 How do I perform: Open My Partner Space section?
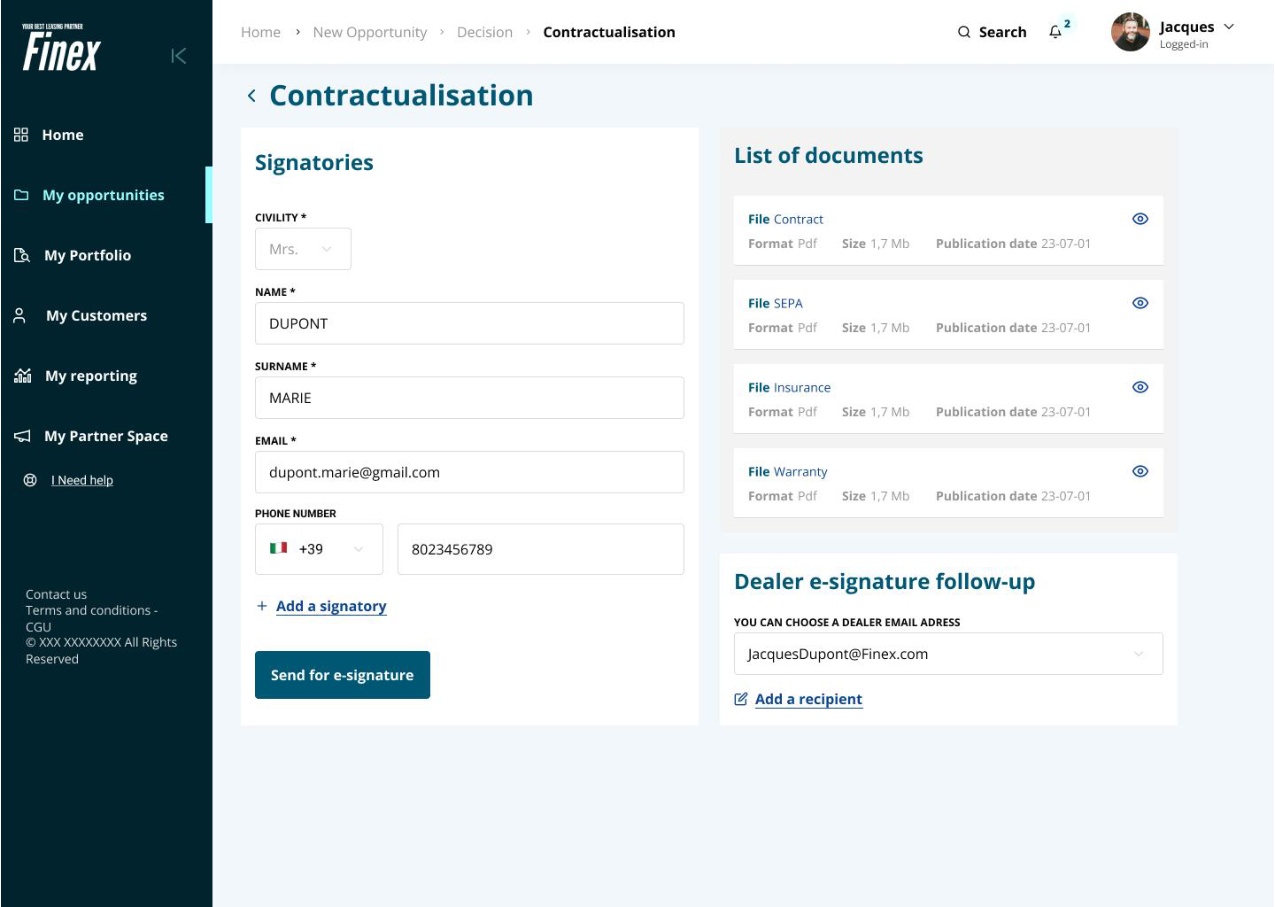tap(106, 436)
